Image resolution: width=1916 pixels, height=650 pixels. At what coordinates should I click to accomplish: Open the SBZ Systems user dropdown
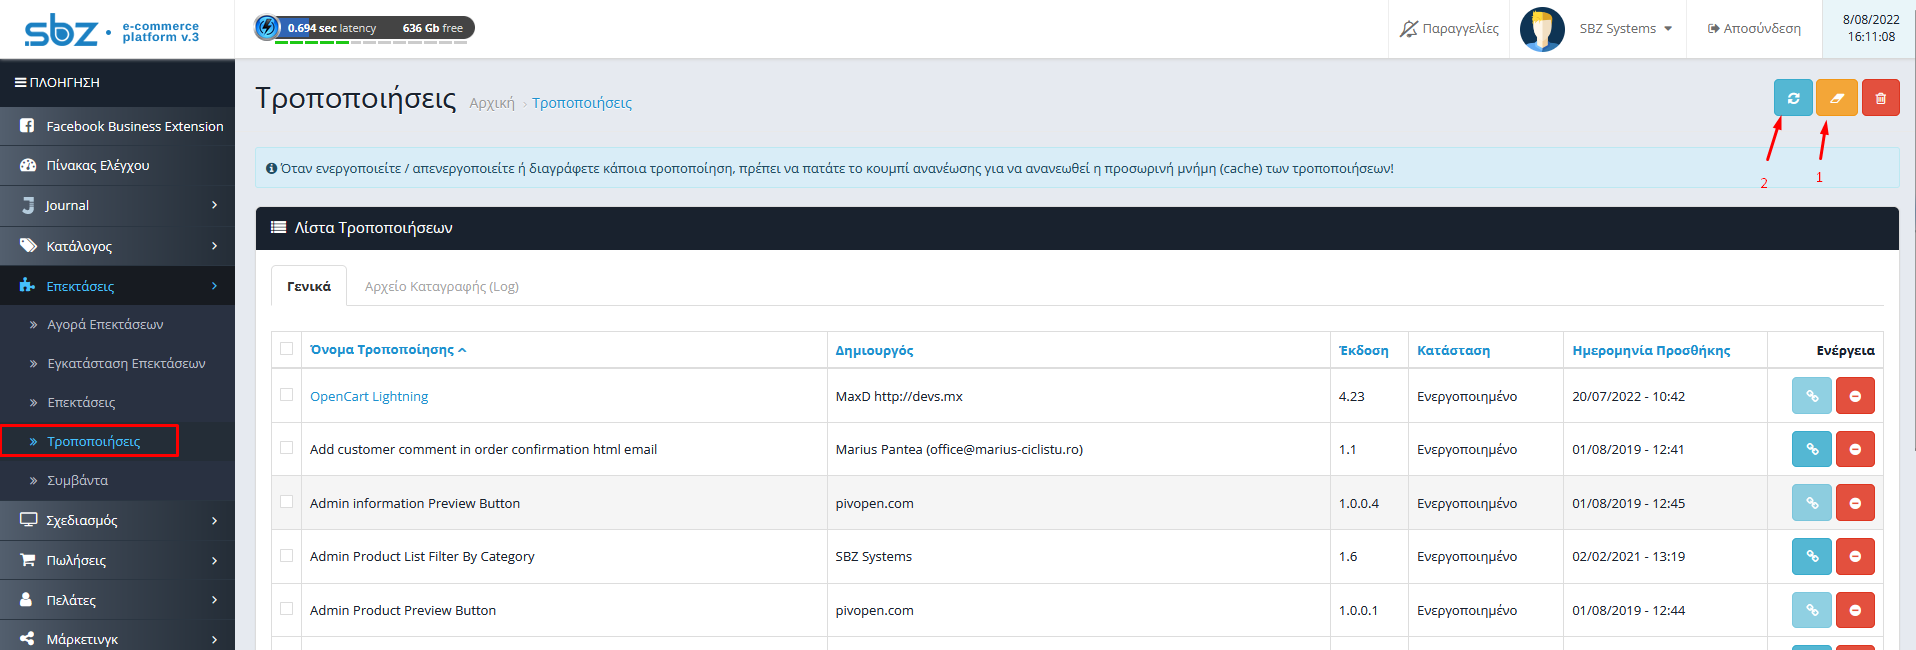tap(1625, 29)
